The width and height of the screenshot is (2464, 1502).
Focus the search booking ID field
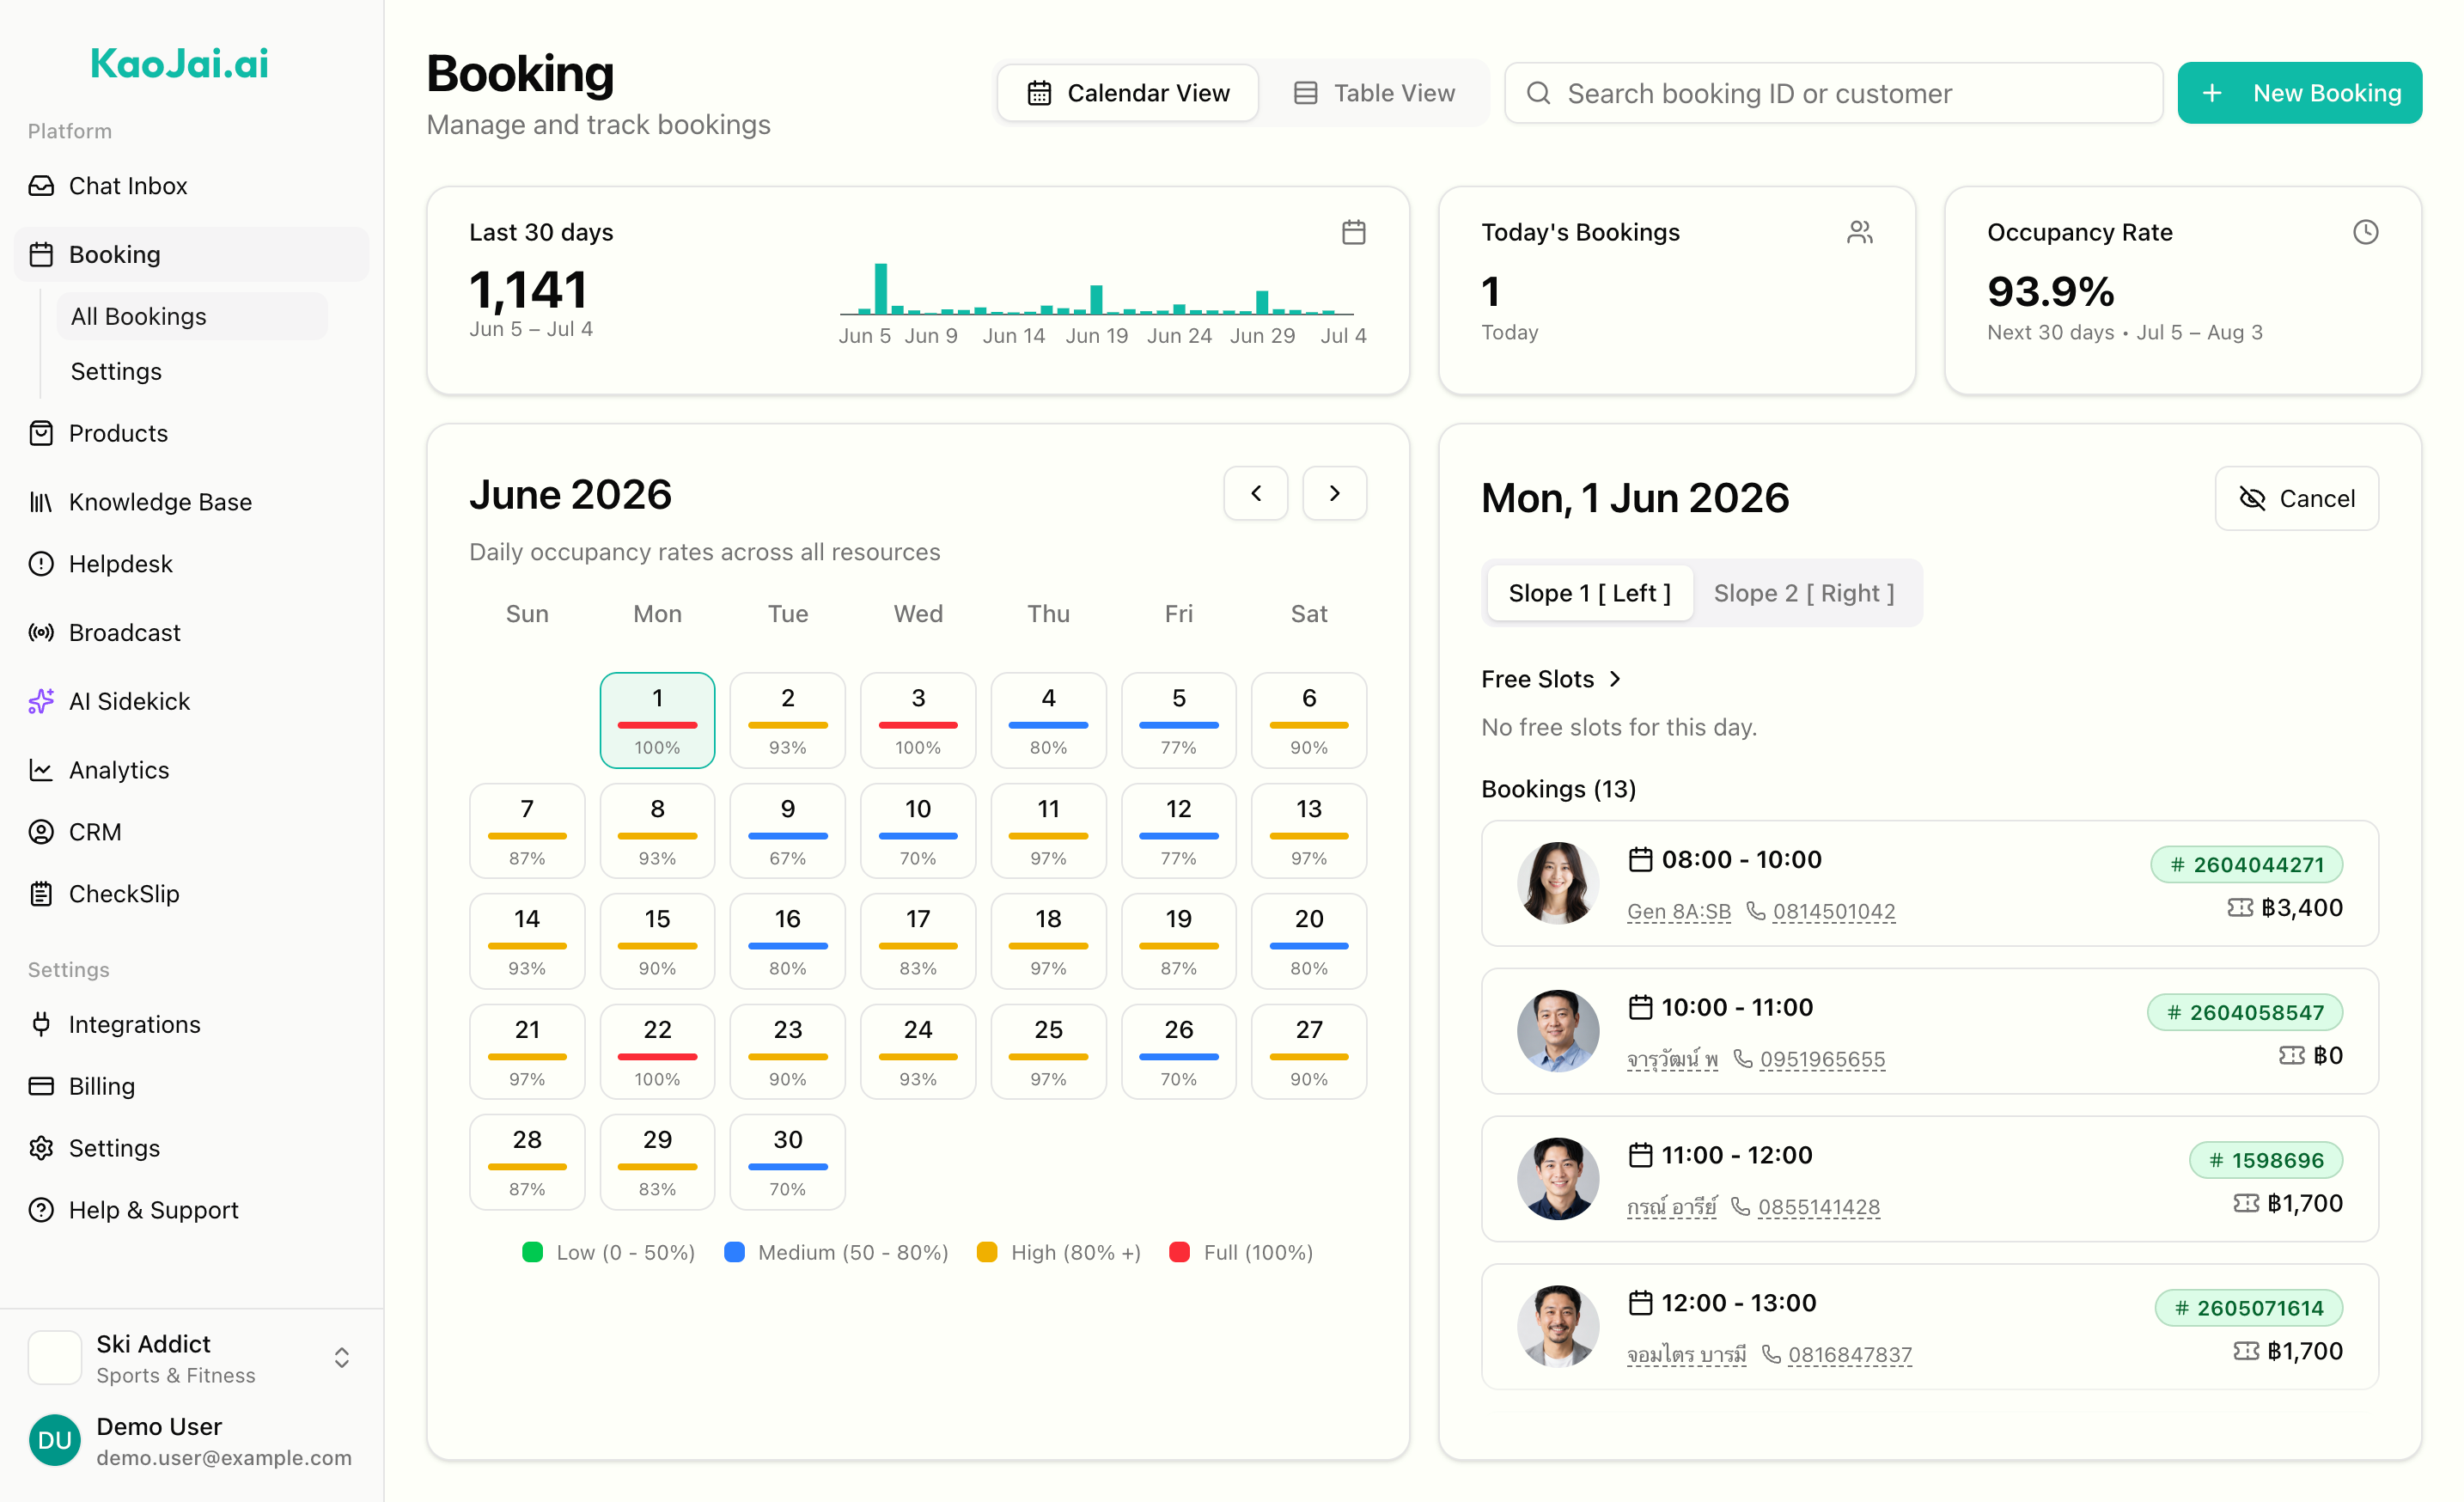[1833, 93]
